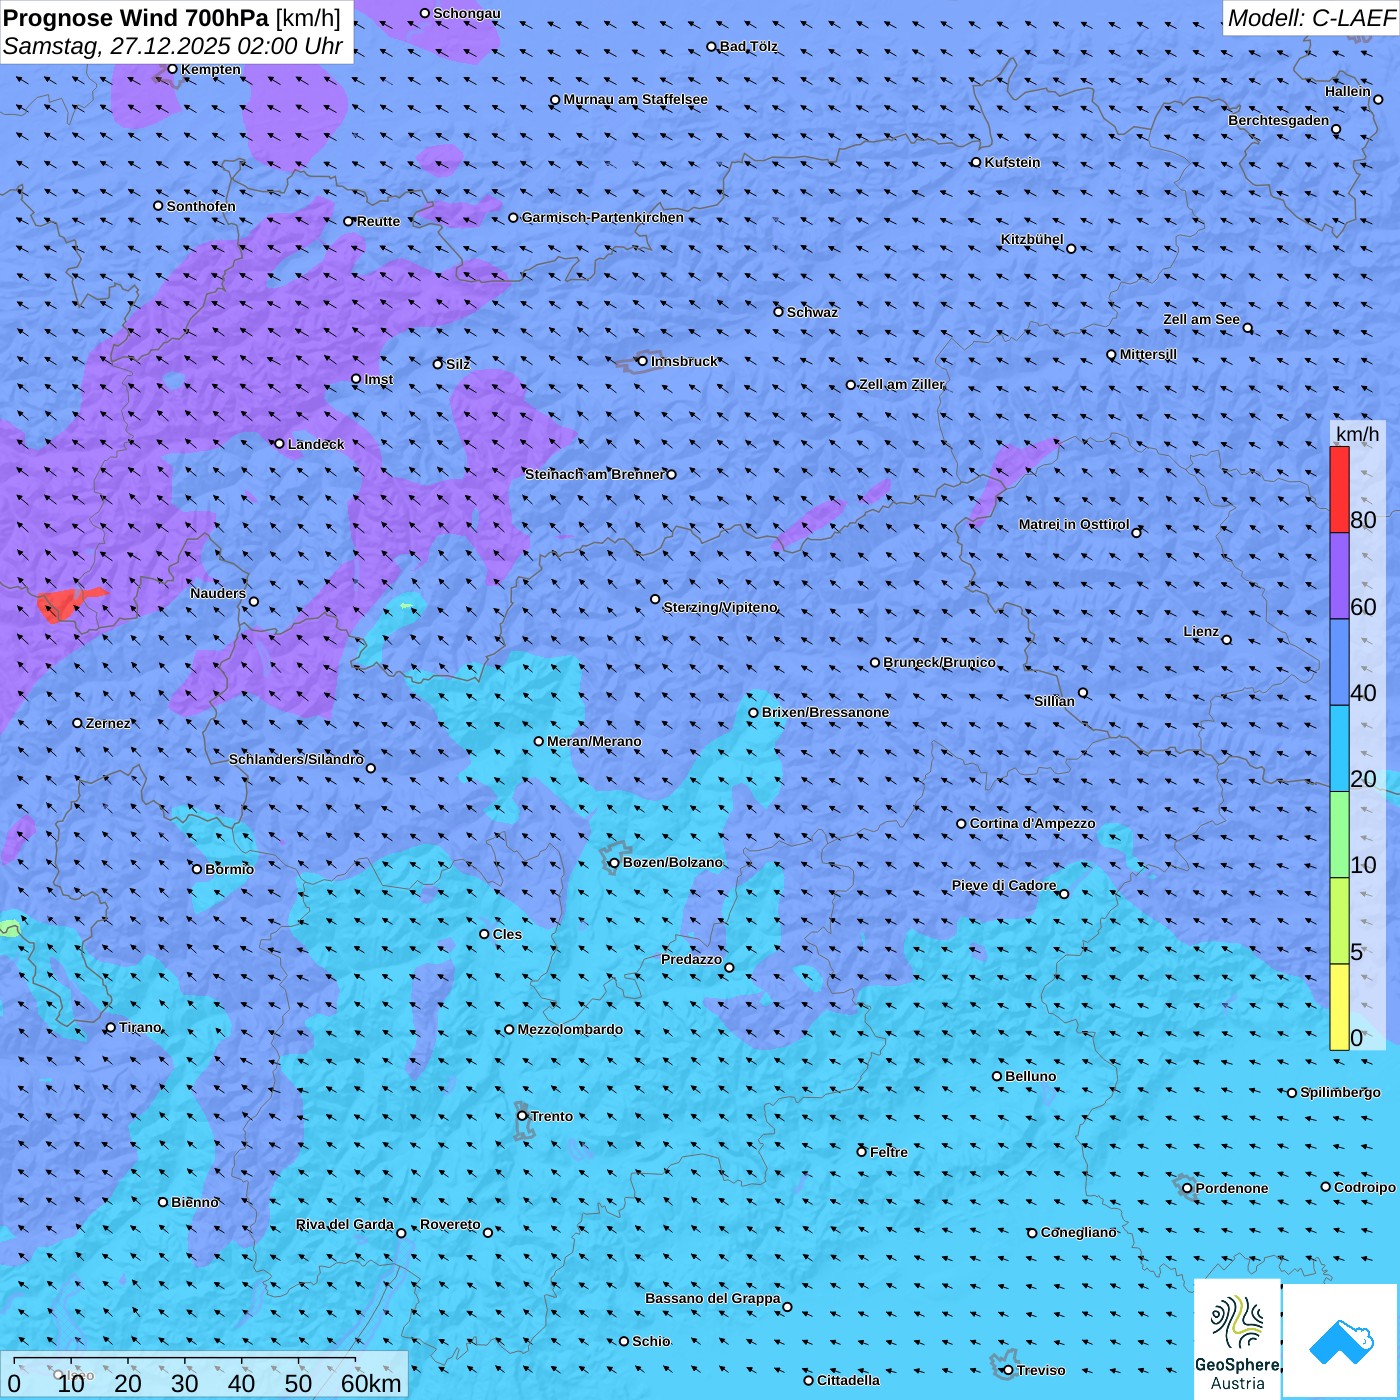This screenshot has width=1400, height=1400.
Task: Select the purple 60–80 legend segment
Action: (x=1339, y=576)
